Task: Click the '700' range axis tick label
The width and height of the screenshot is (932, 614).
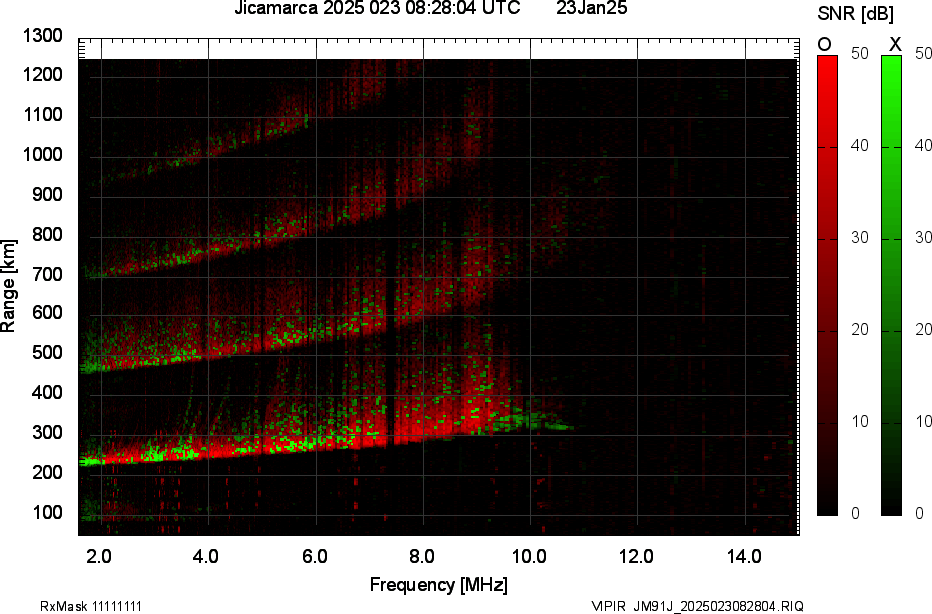Action: click(x=47, y=274)
